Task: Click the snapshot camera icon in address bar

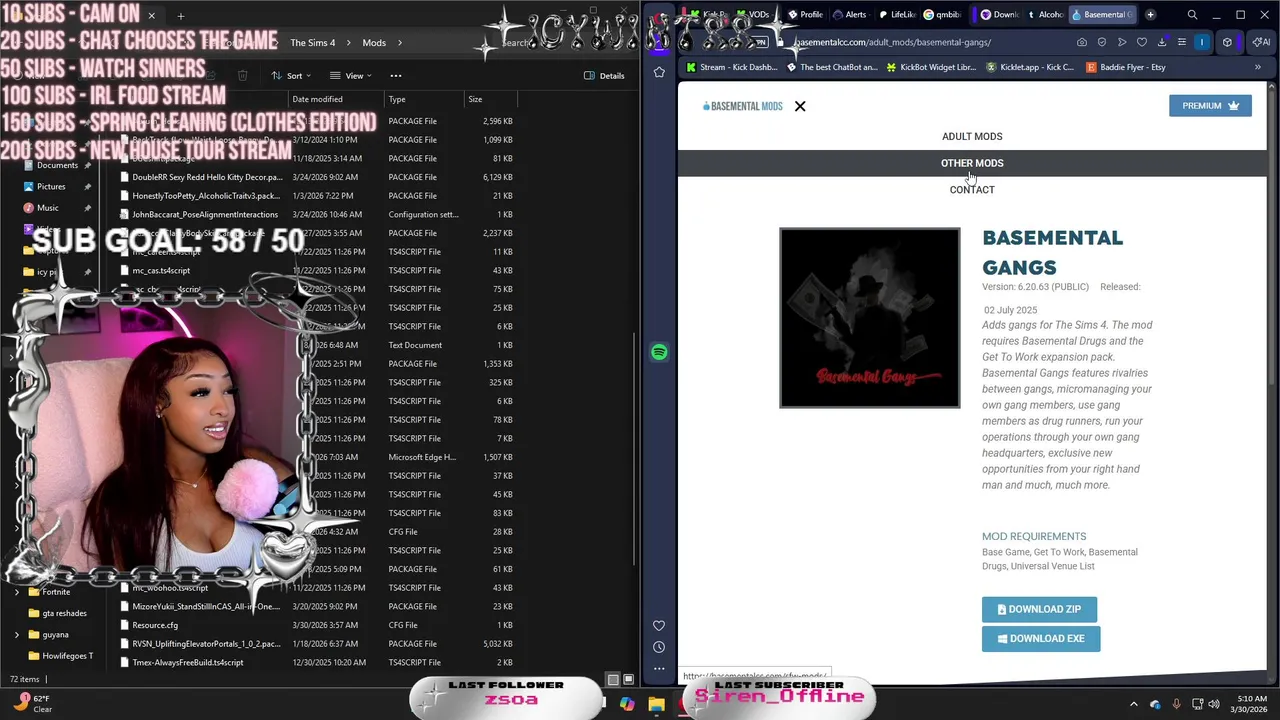Action: coord(1082,42)
